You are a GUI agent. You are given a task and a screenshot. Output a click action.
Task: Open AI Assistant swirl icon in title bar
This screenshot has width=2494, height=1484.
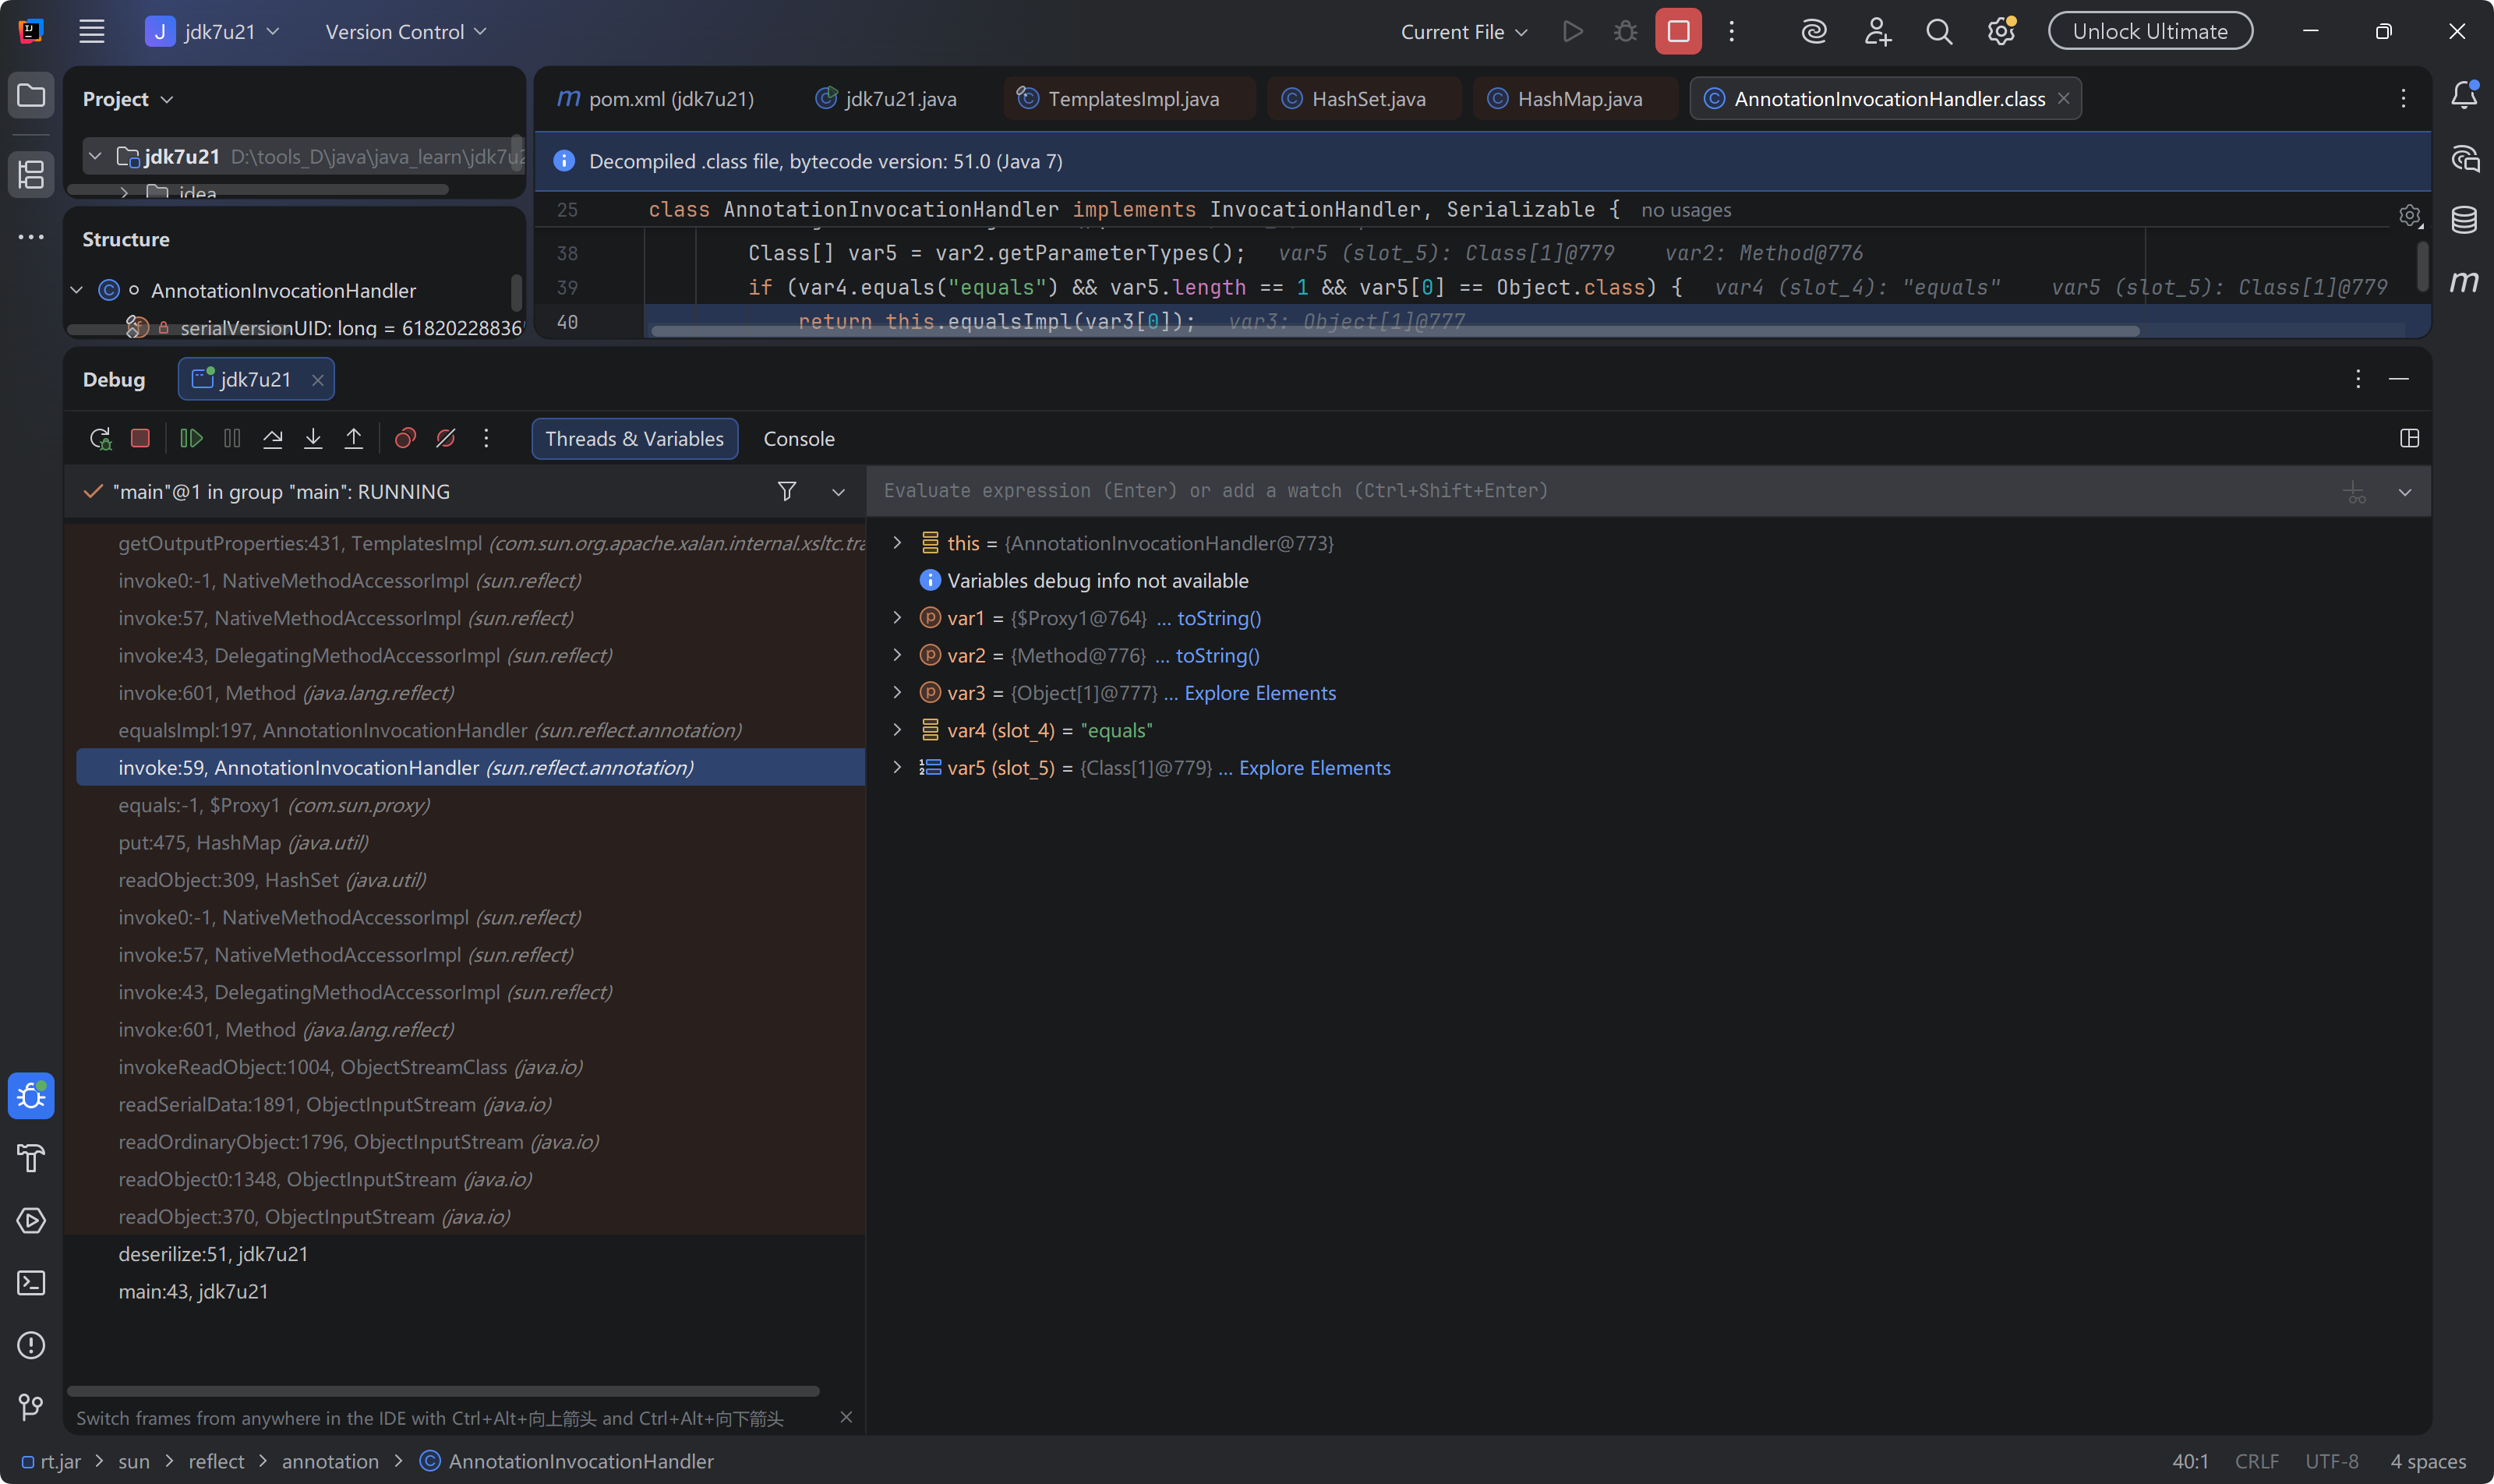point(1814,31)
